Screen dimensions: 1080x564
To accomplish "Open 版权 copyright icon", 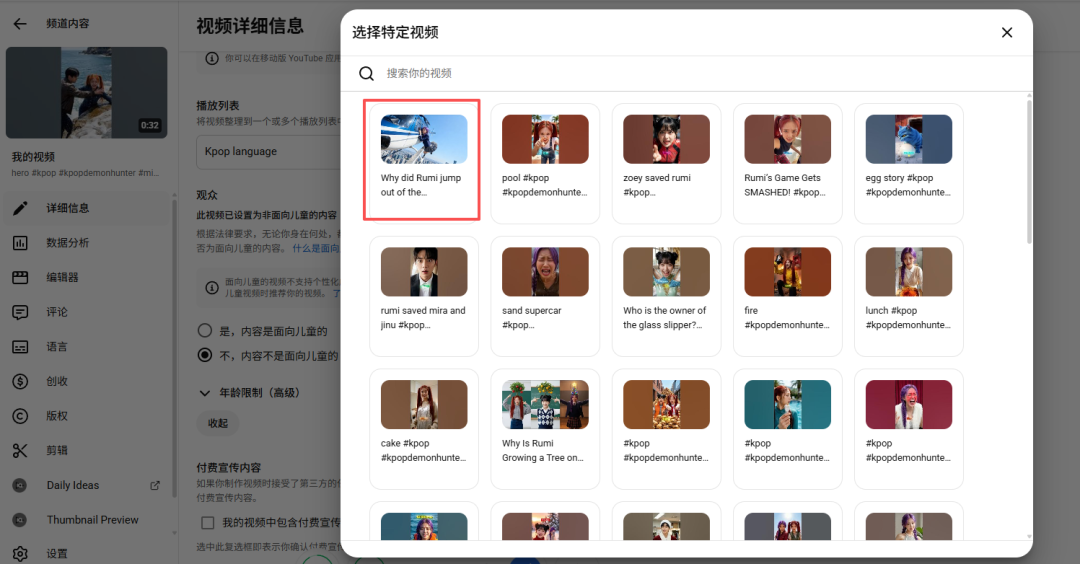I will (x=20, y=416).
